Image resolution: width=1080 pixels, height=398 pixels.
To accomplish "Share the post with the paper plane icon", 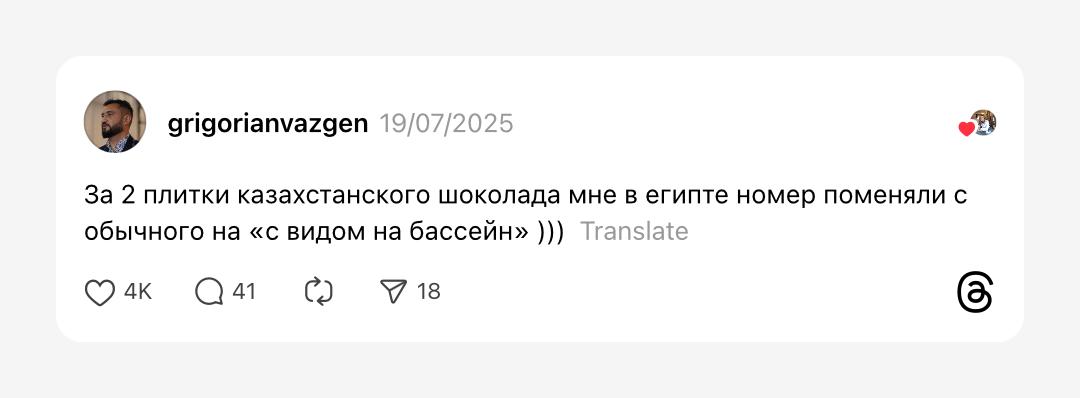I will (x=393, y=292).
